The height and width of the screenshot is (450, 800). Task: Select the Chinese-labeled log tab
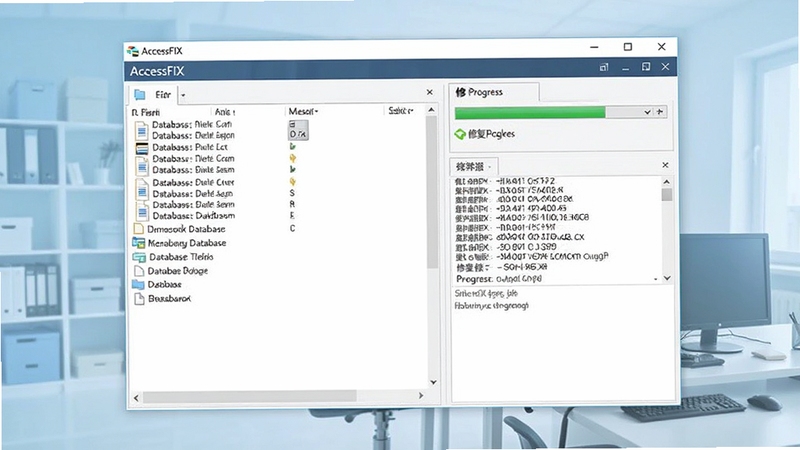pyautogui.click(x=473, y=166)
